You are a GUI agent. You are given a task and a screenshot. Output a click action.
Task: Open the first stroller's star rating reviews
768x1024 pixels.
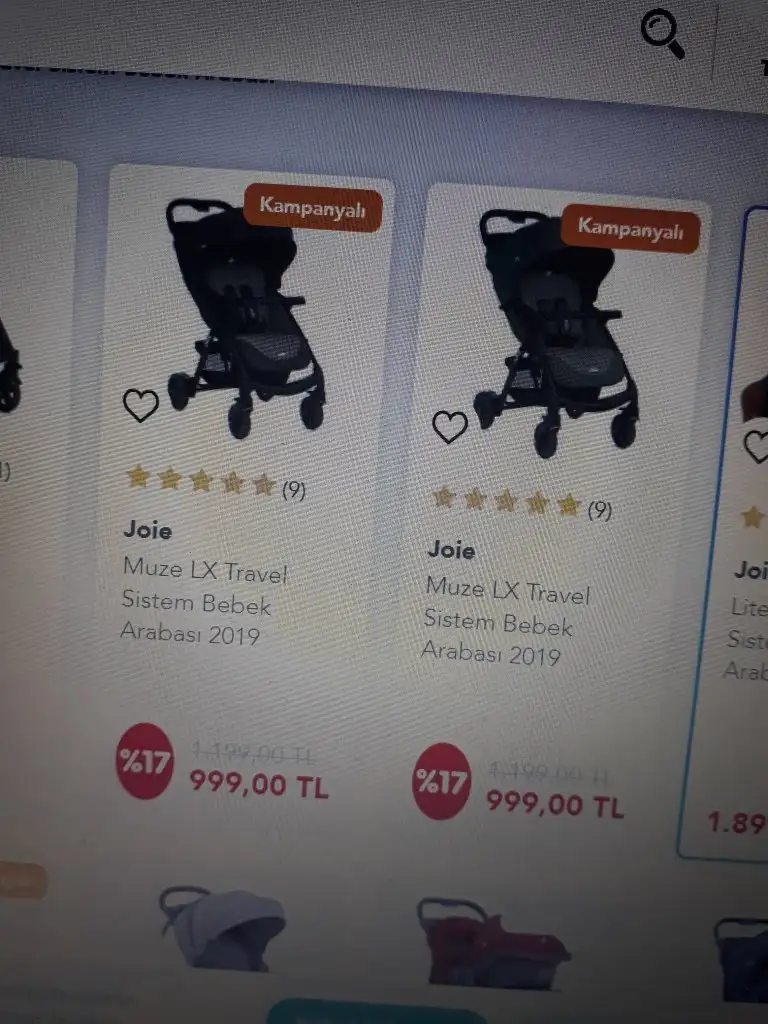[x=216, y=482]
